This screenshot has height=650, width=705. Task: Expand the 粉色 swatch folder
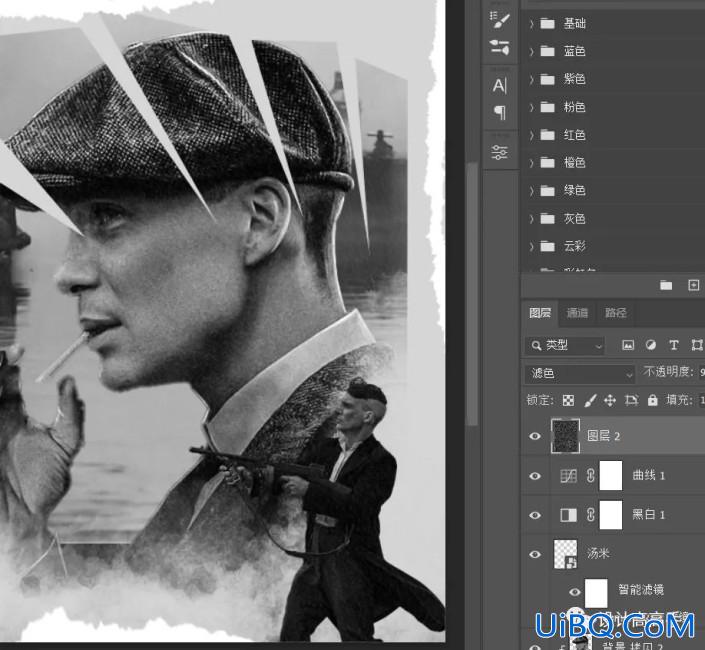point(531,107)
